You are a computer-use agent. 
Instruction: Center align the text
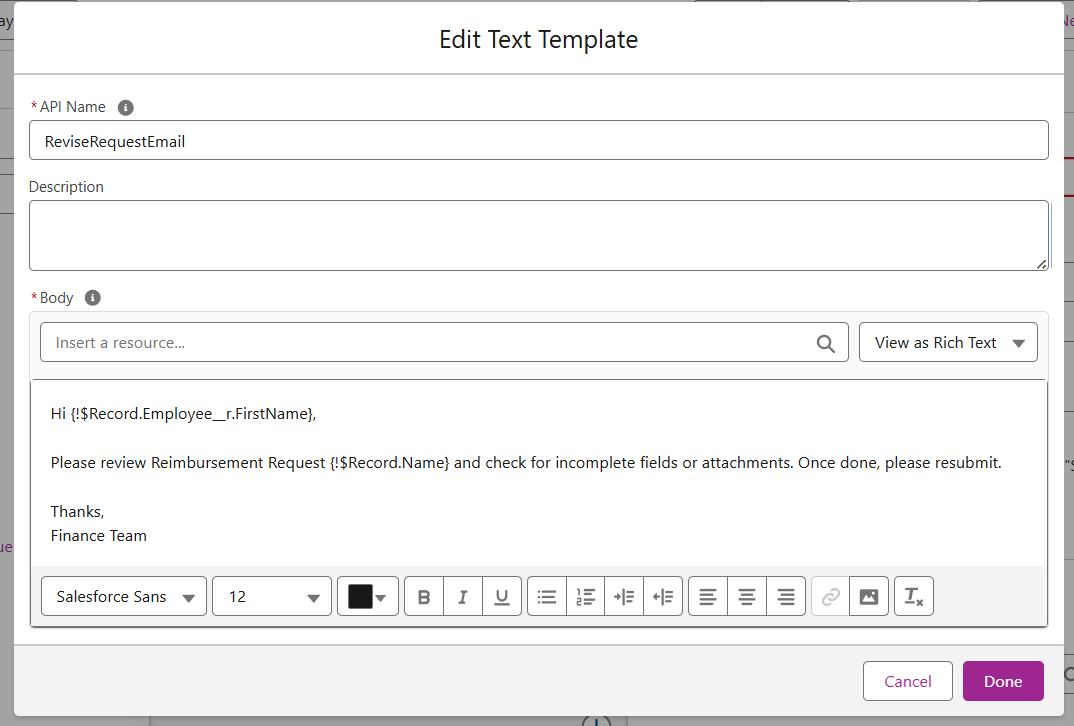click(747, 597)
